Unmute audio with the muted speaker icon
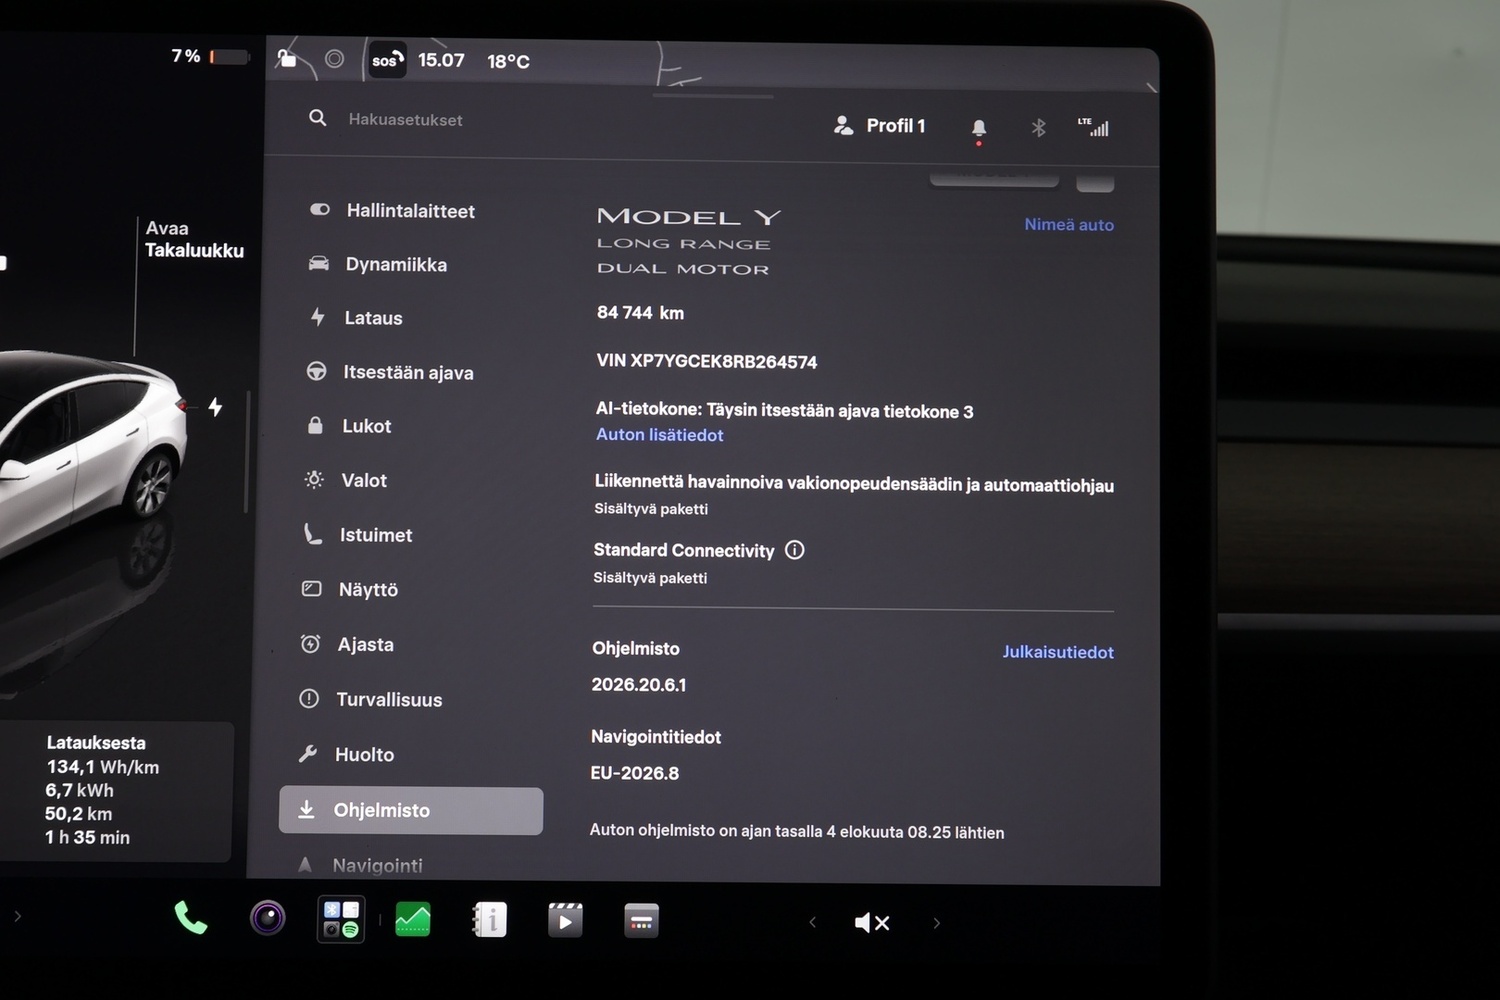1500x1000 pixels. pos(872,923)
